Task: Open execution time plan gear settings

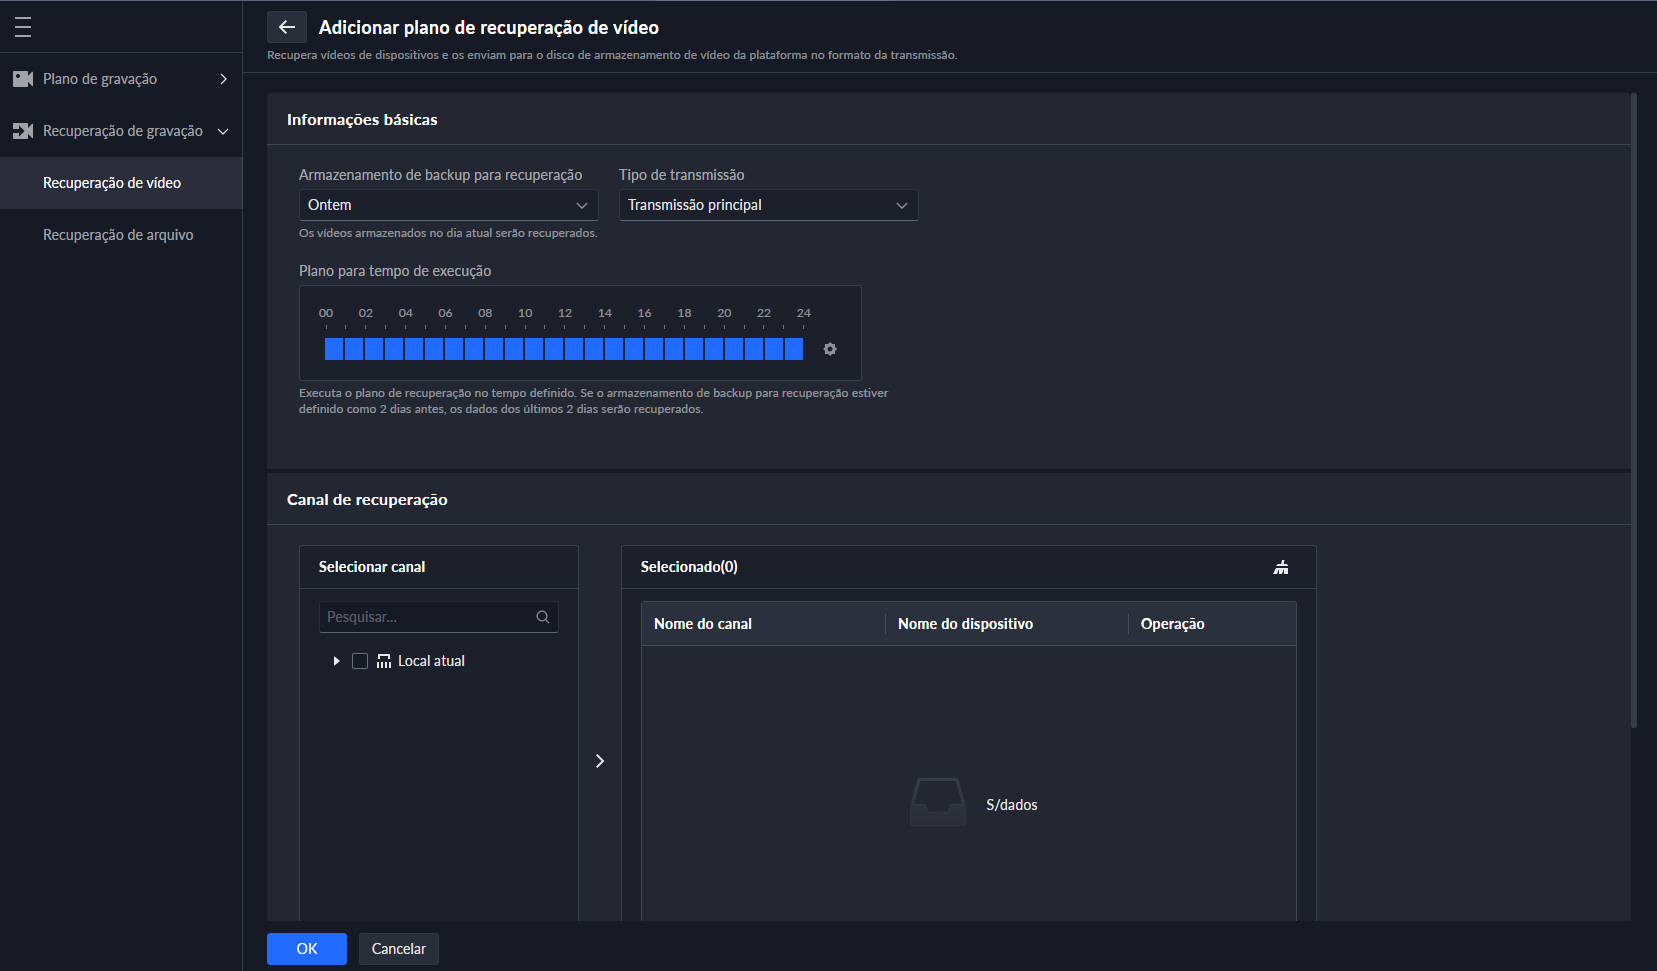Action: coord(830,349)
